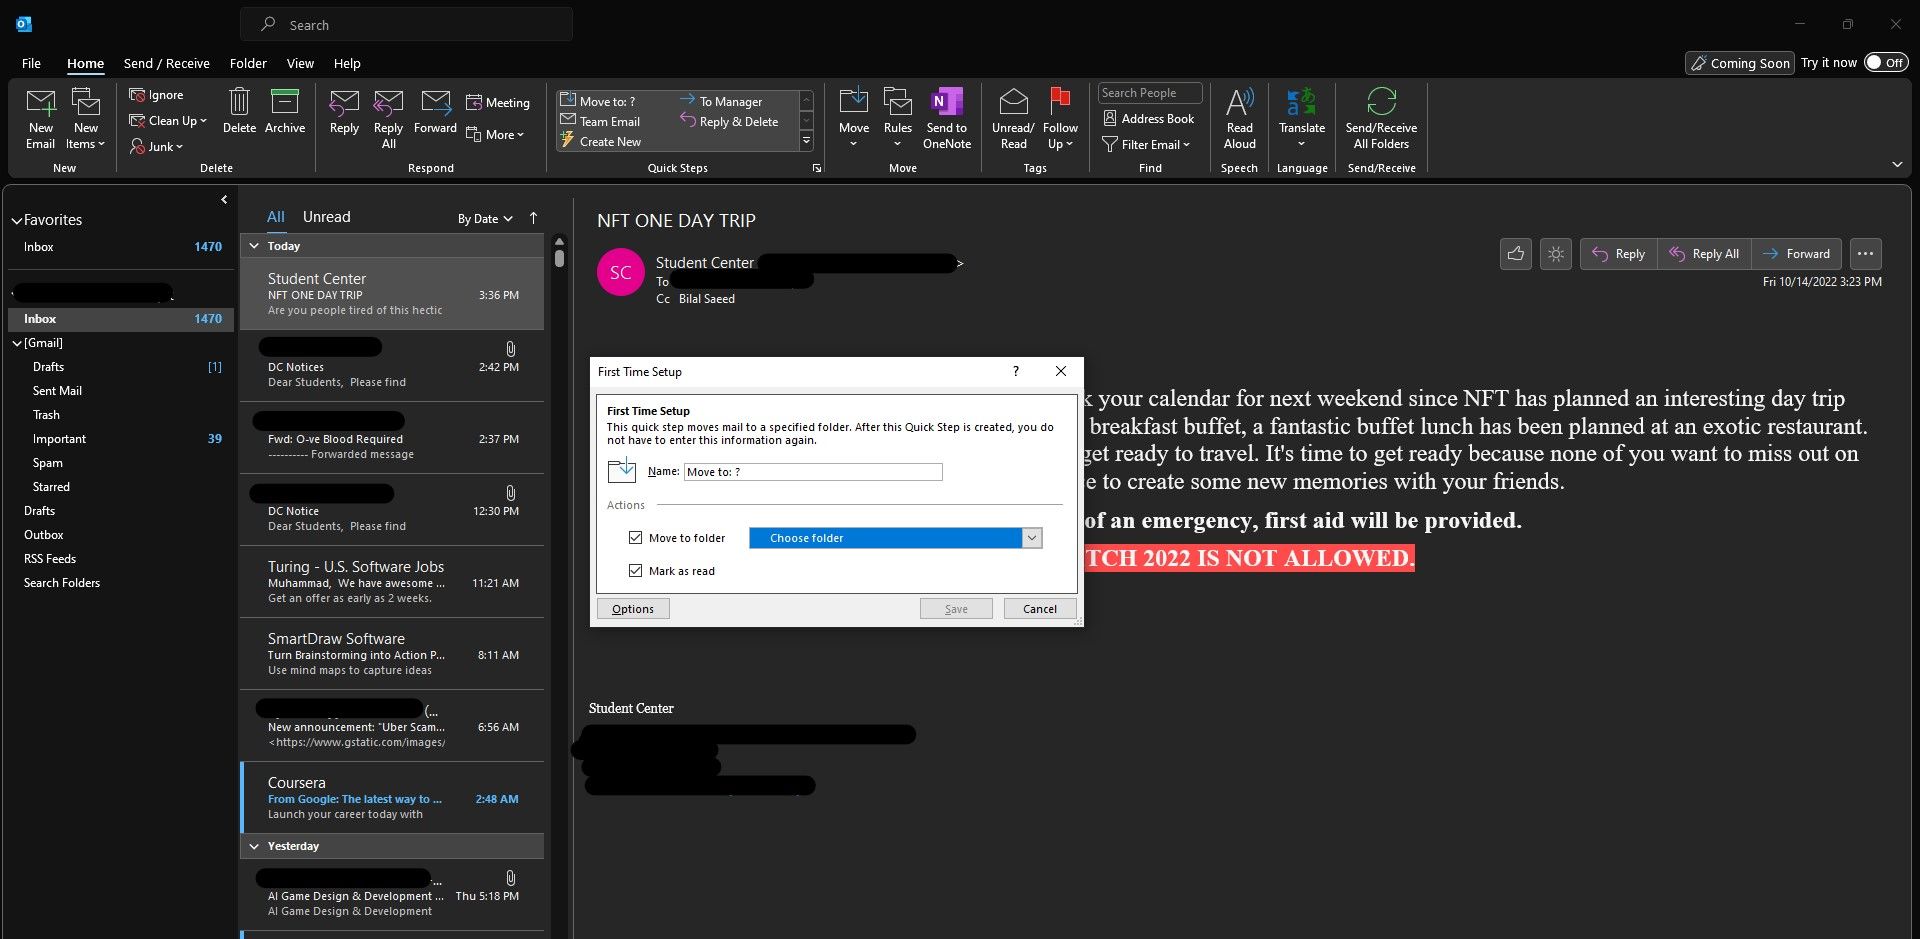Forward the current email
The height and width of the screenshot is (939, 1920).
tap(435, 113)
